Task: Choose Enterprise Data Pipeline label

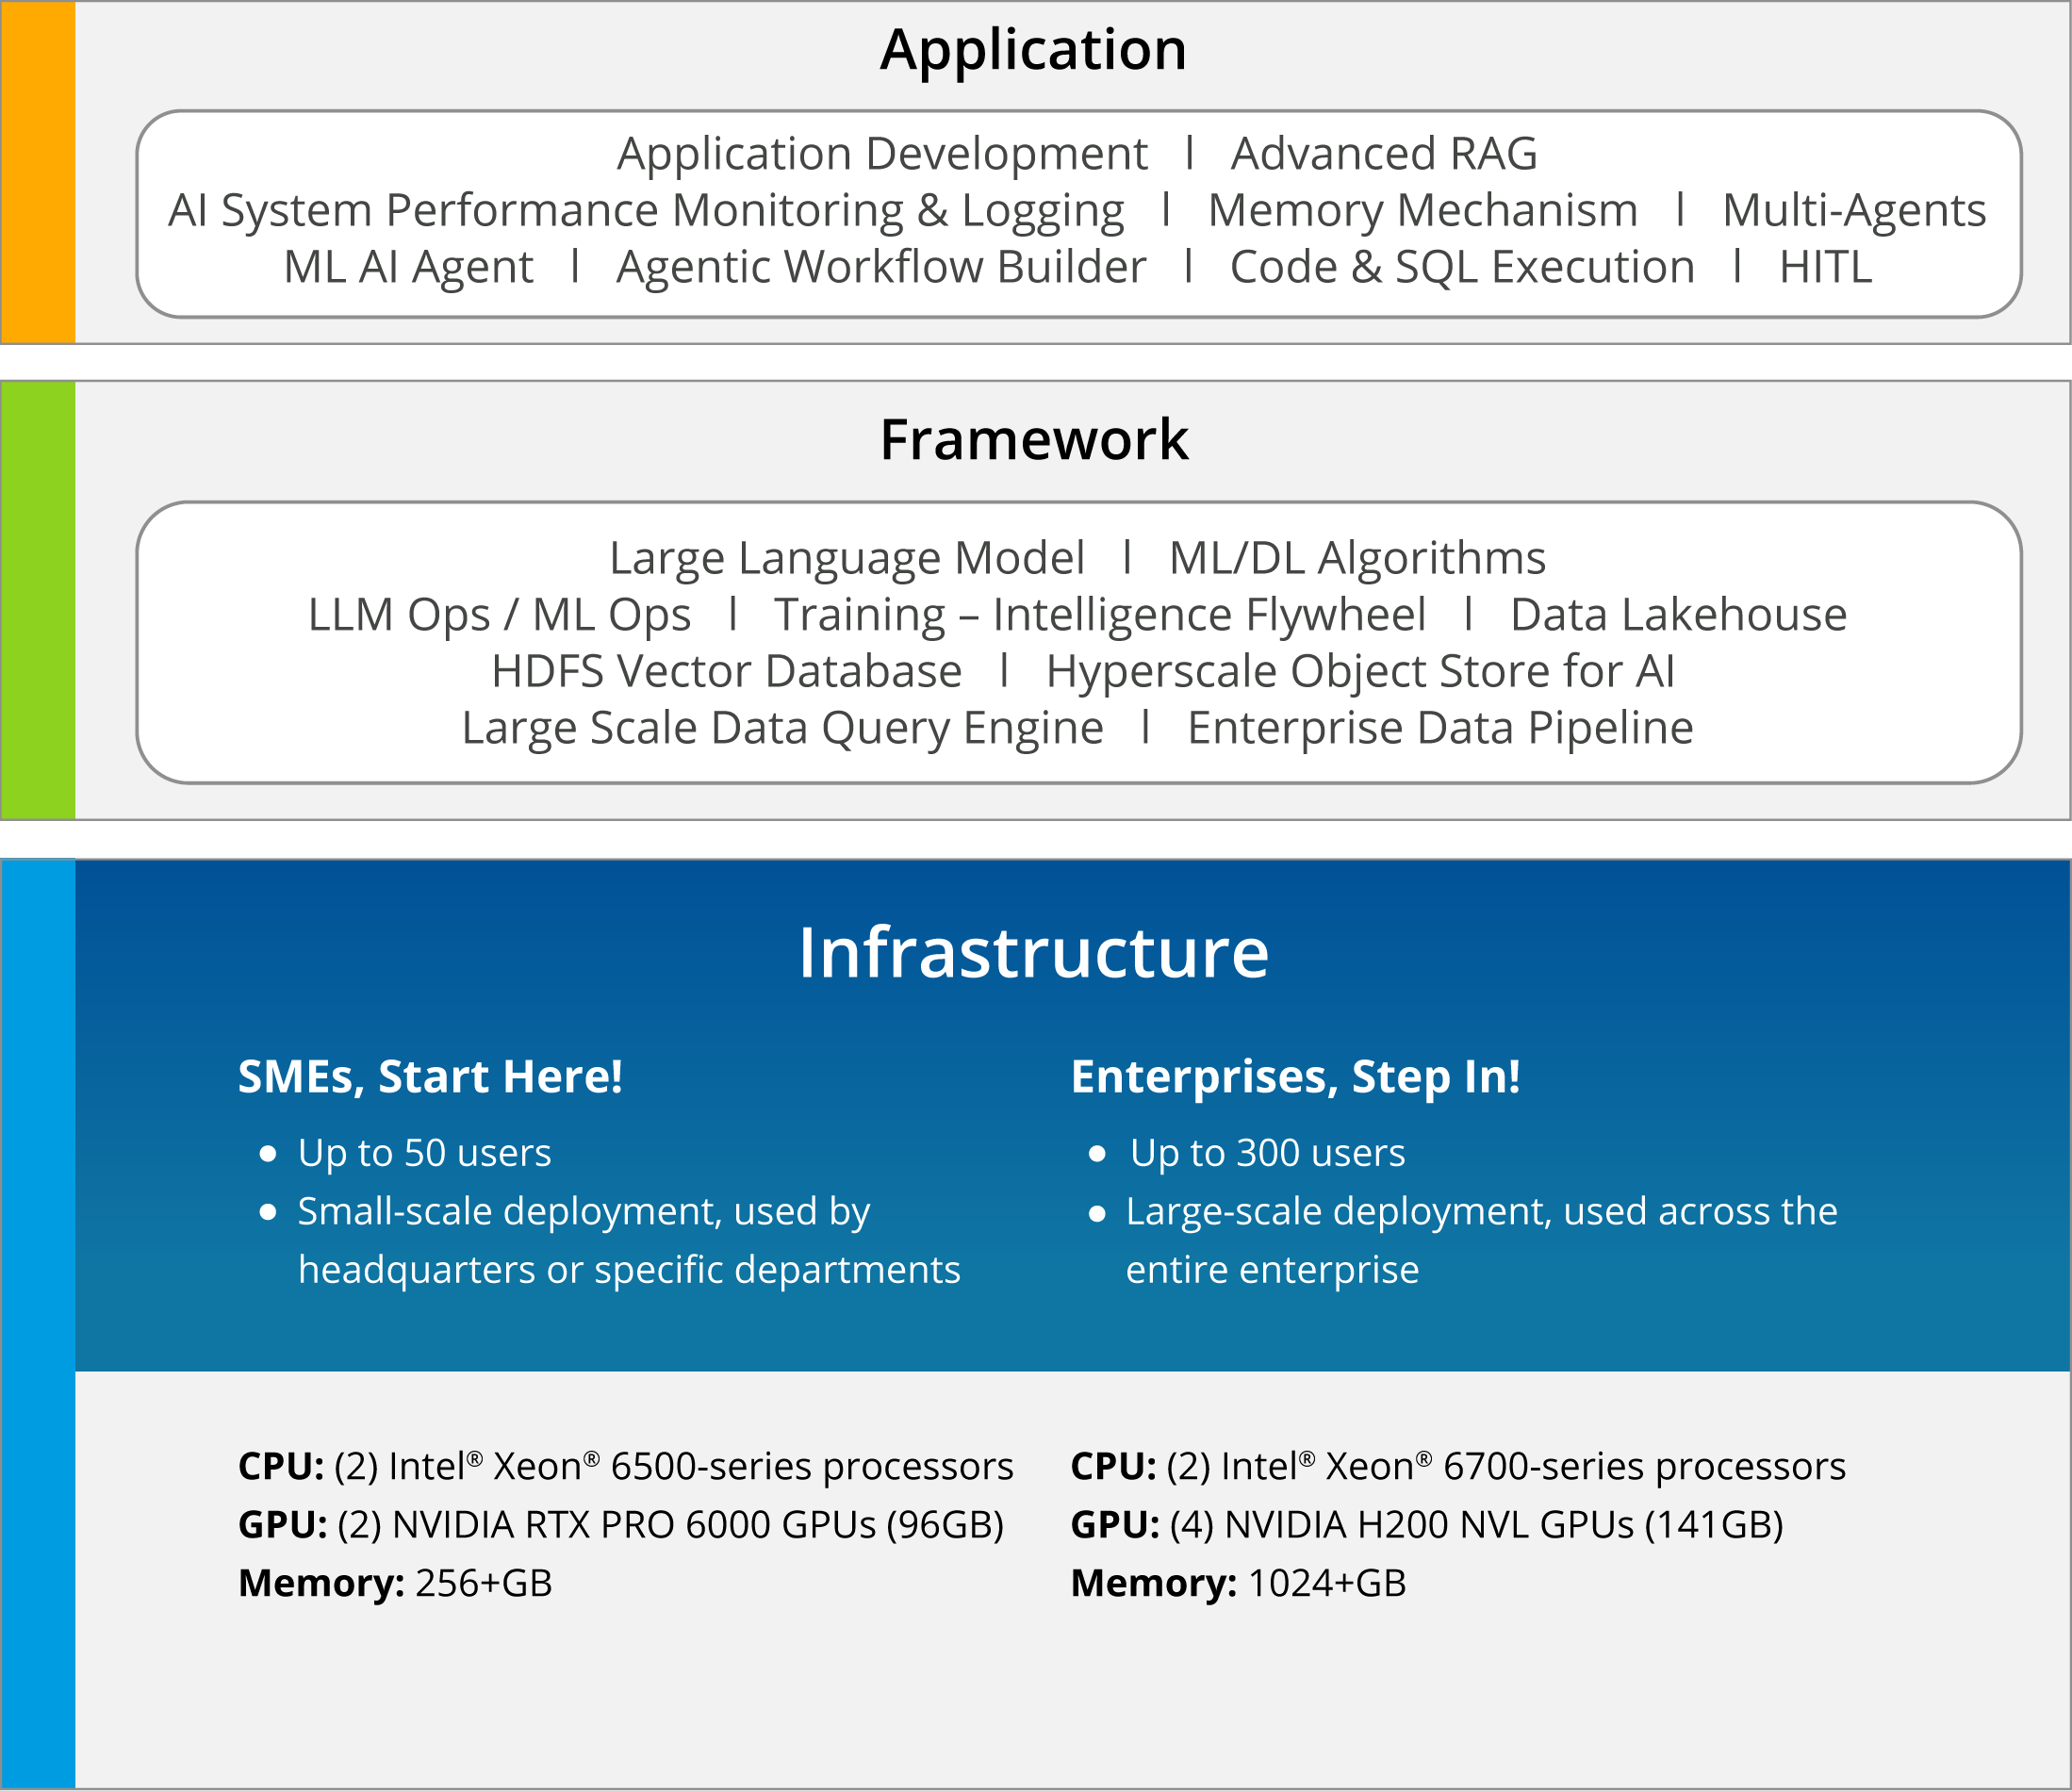Action: (x=1440, y=730)
